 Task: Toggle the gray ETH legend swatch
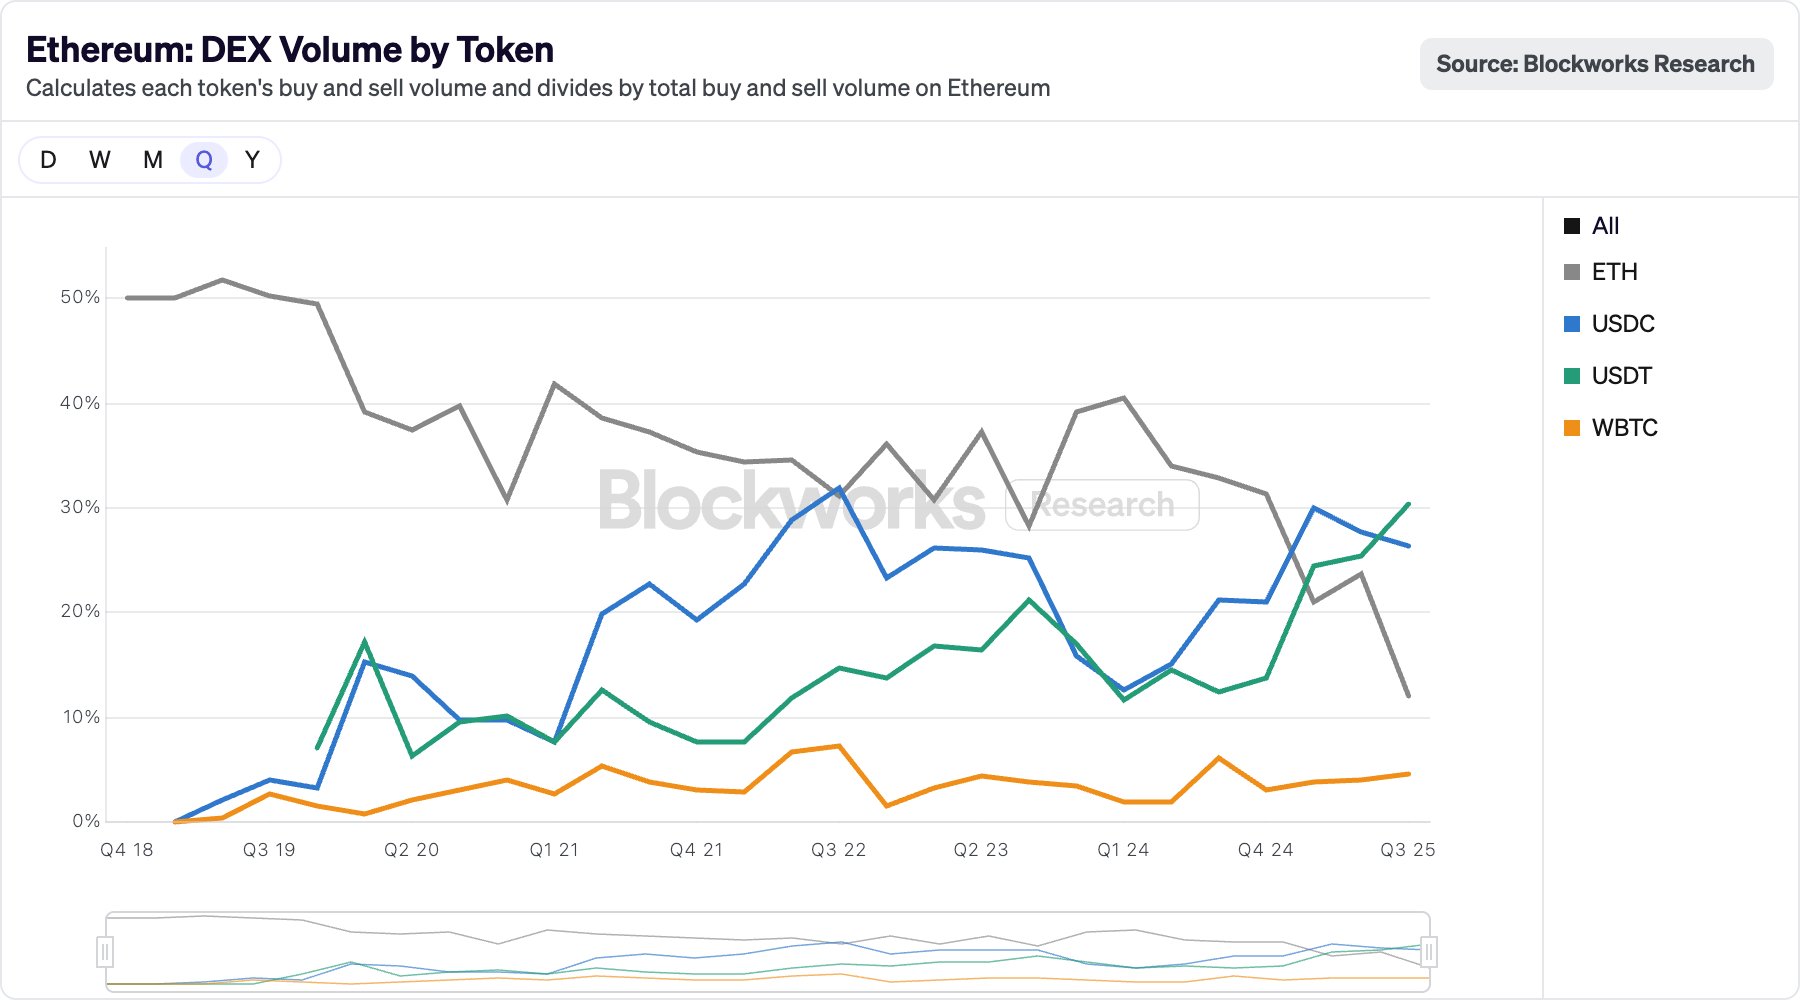click(1572, 272)
